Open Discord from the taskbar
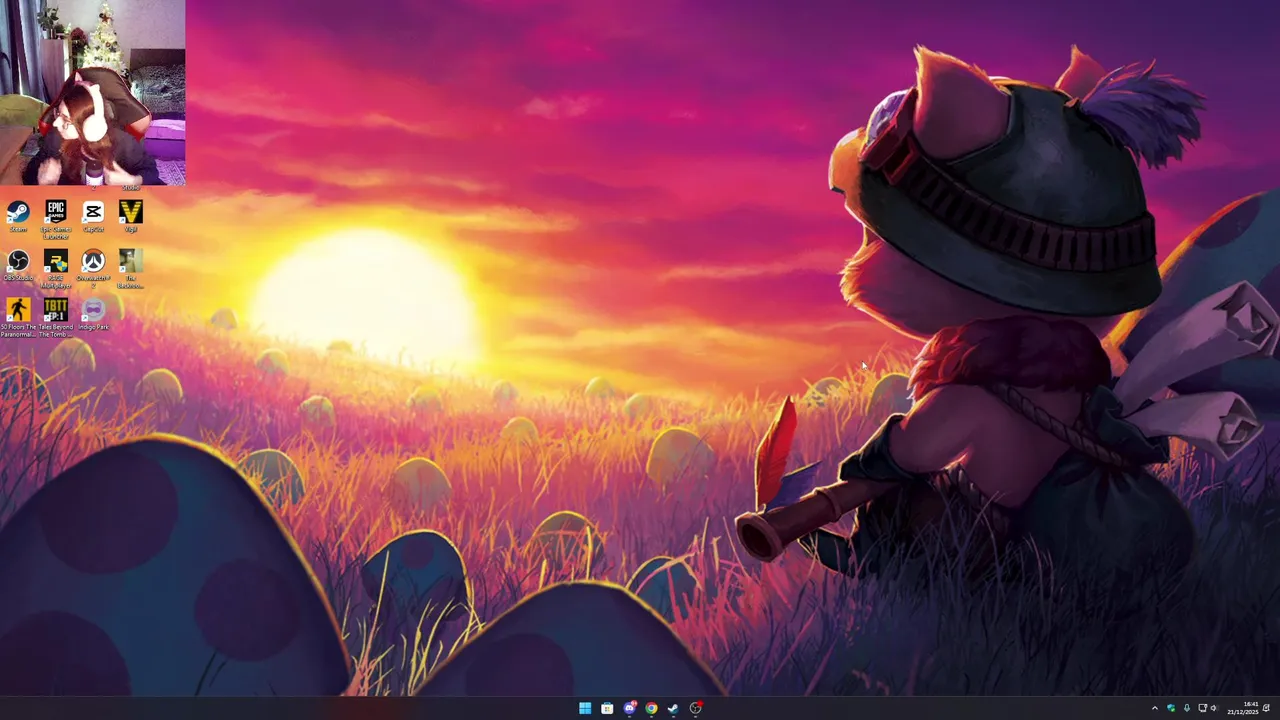 coord(629,708)
